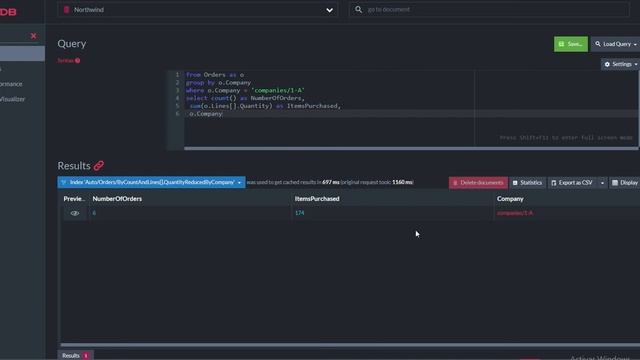Click the database icon beside Northwind
This screenshot has width=640, height=360.
(x=67, y=10)
